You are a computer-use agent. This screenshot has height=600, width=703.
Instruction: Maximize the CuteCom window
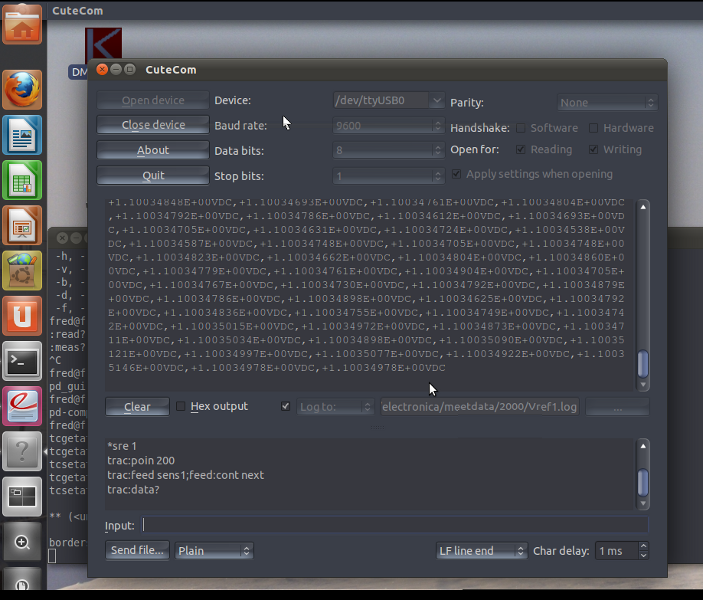pyautogui.click(x=130, y=70)
